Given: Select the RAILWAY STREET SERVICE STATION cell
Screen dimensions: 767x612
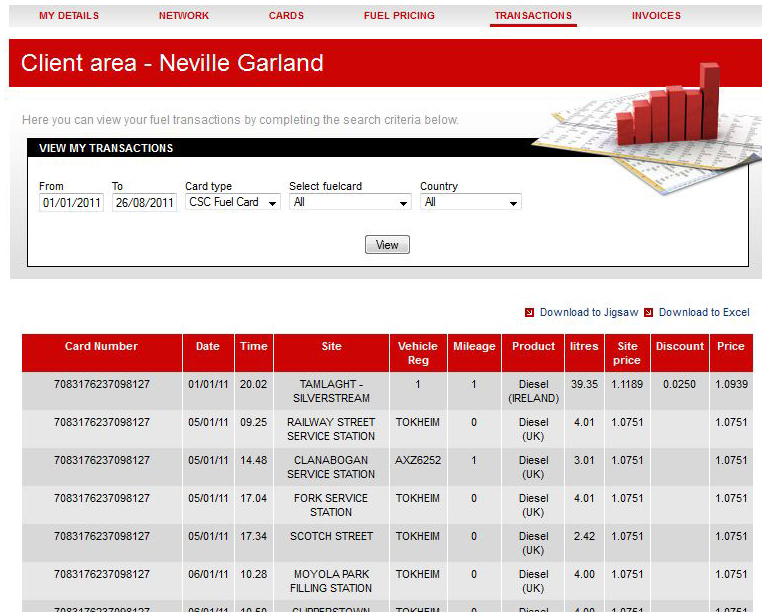Looking at the screenshot, I should [x=331, y=429].
